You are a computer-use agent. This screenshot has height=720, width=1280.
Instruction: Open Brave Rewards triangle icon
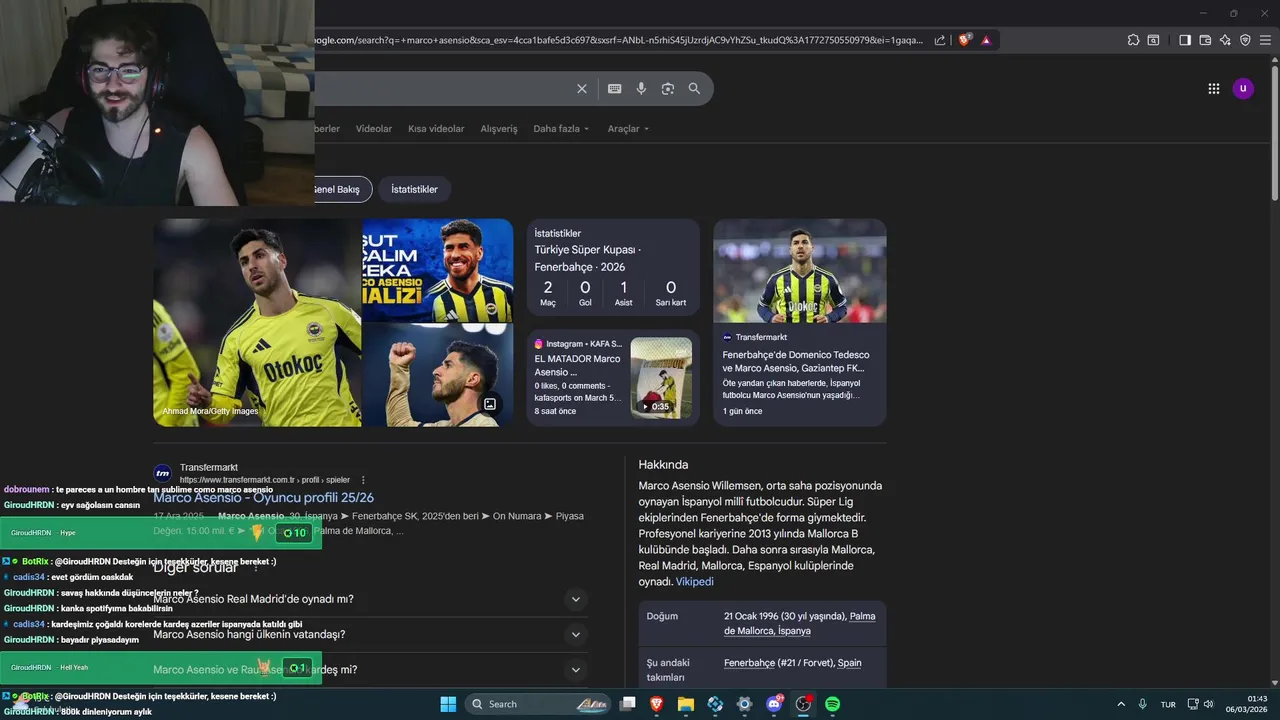pyautogui.click(x=986, y=40)
